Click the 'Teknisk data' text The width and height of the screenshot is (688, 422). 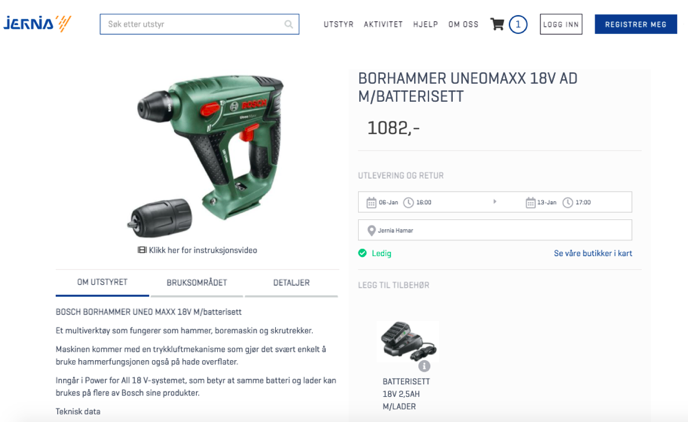(78, 411)
